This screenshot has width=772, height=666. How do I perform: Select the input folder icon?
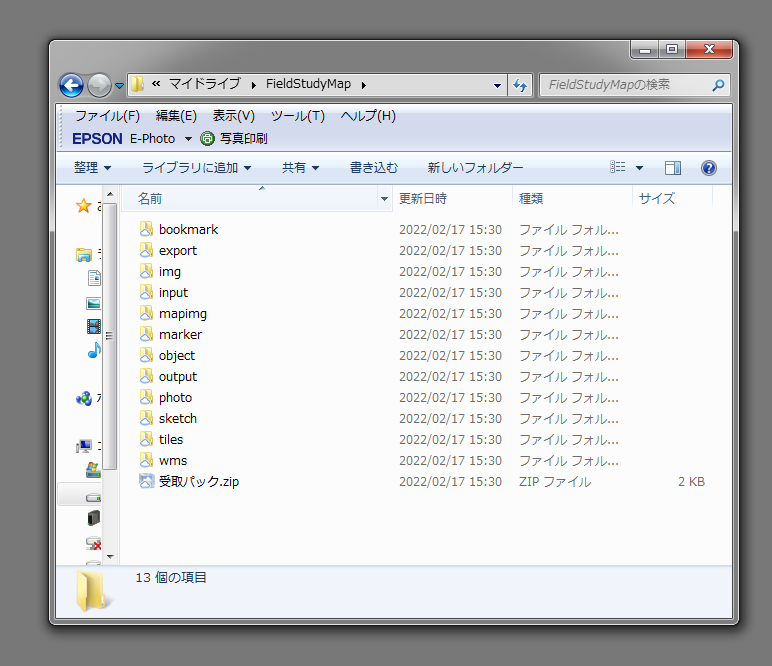[146, 292]
